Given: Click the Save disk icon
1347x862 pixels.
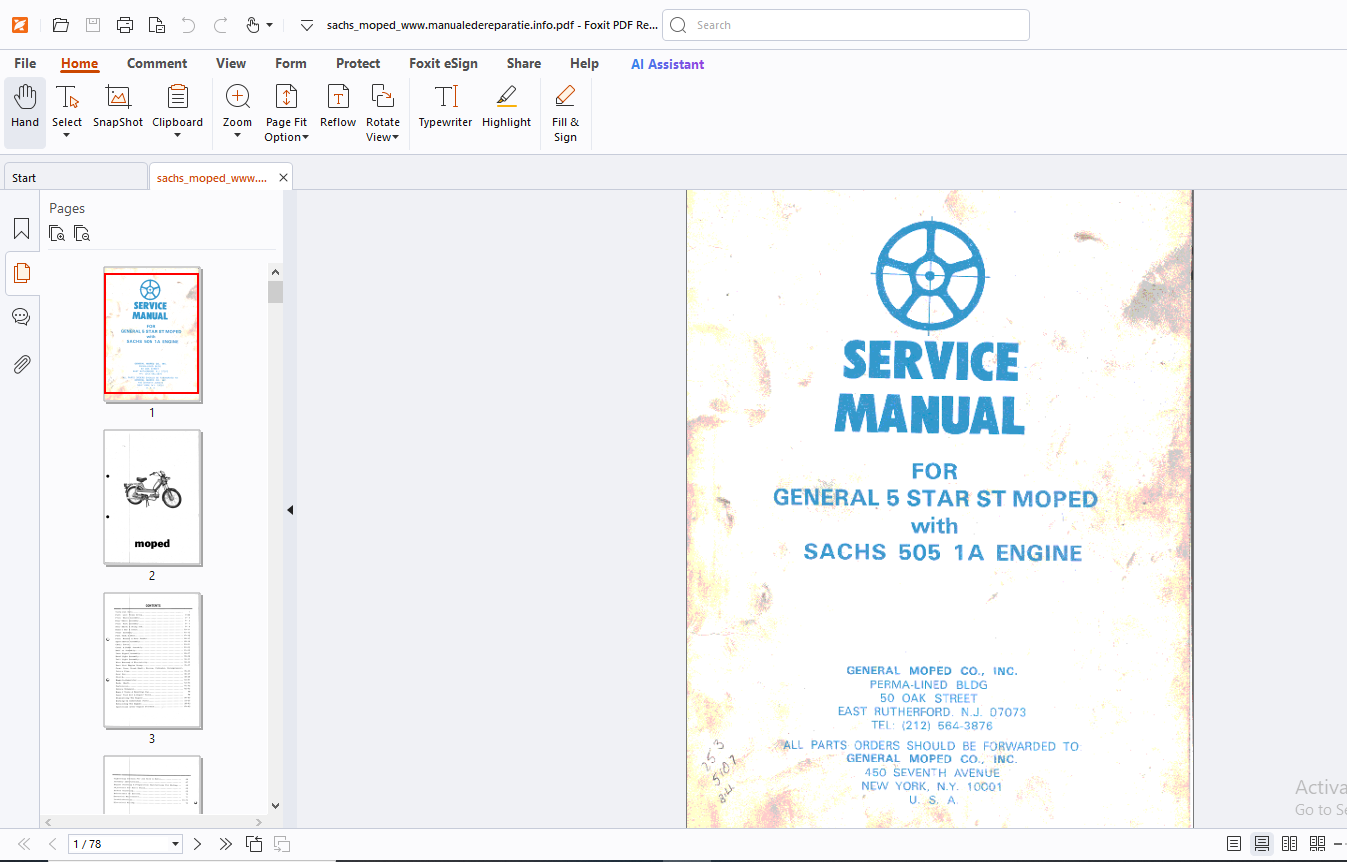Looking at the screenshot, I should pos(93,25).
